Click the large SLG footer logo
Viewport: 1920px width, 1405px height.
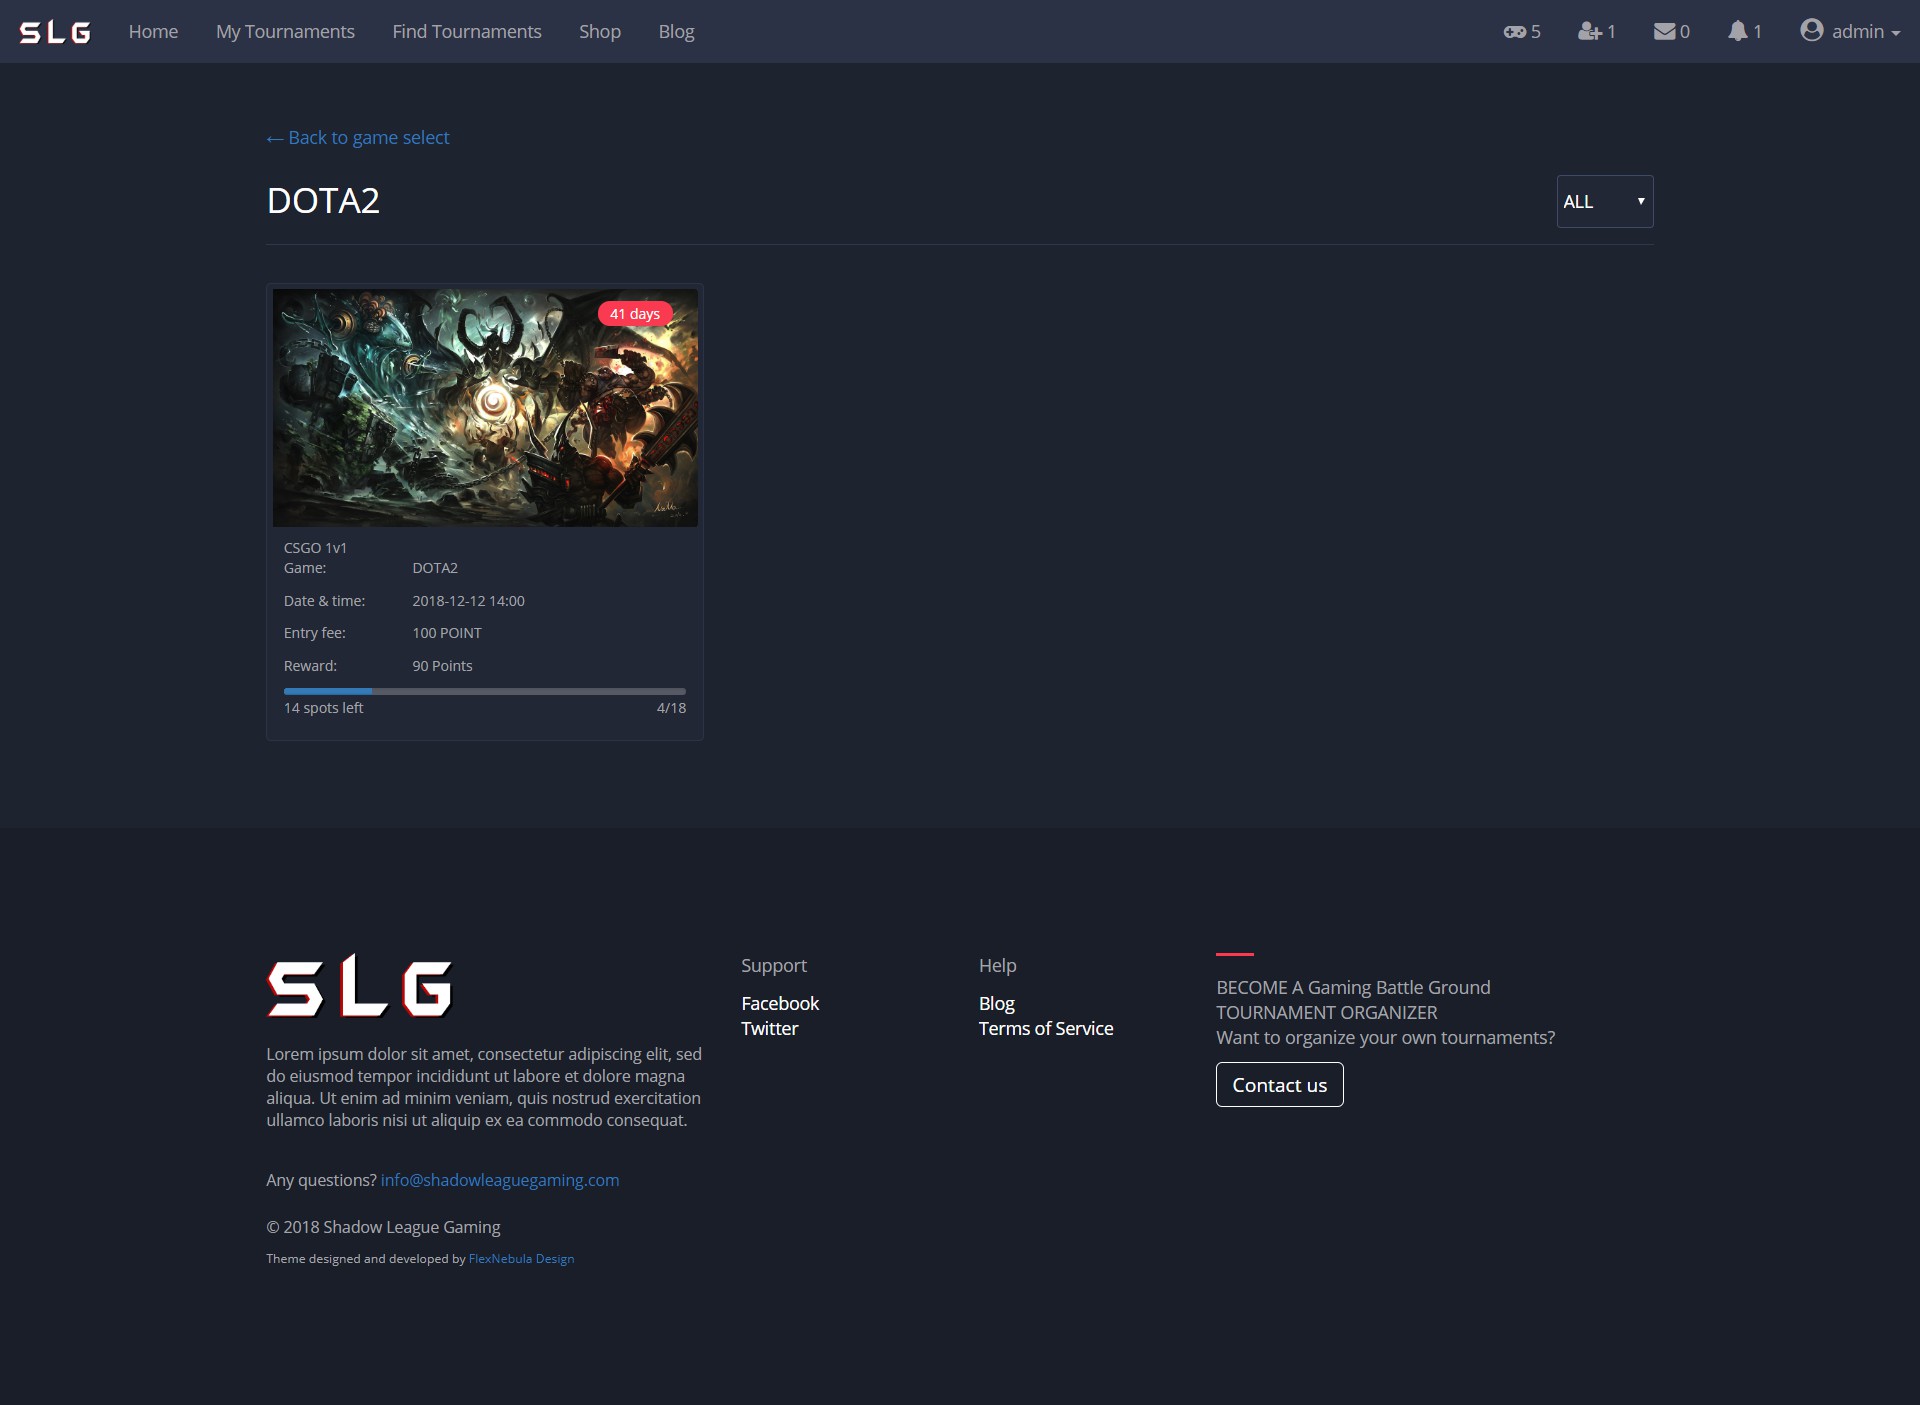360,986
